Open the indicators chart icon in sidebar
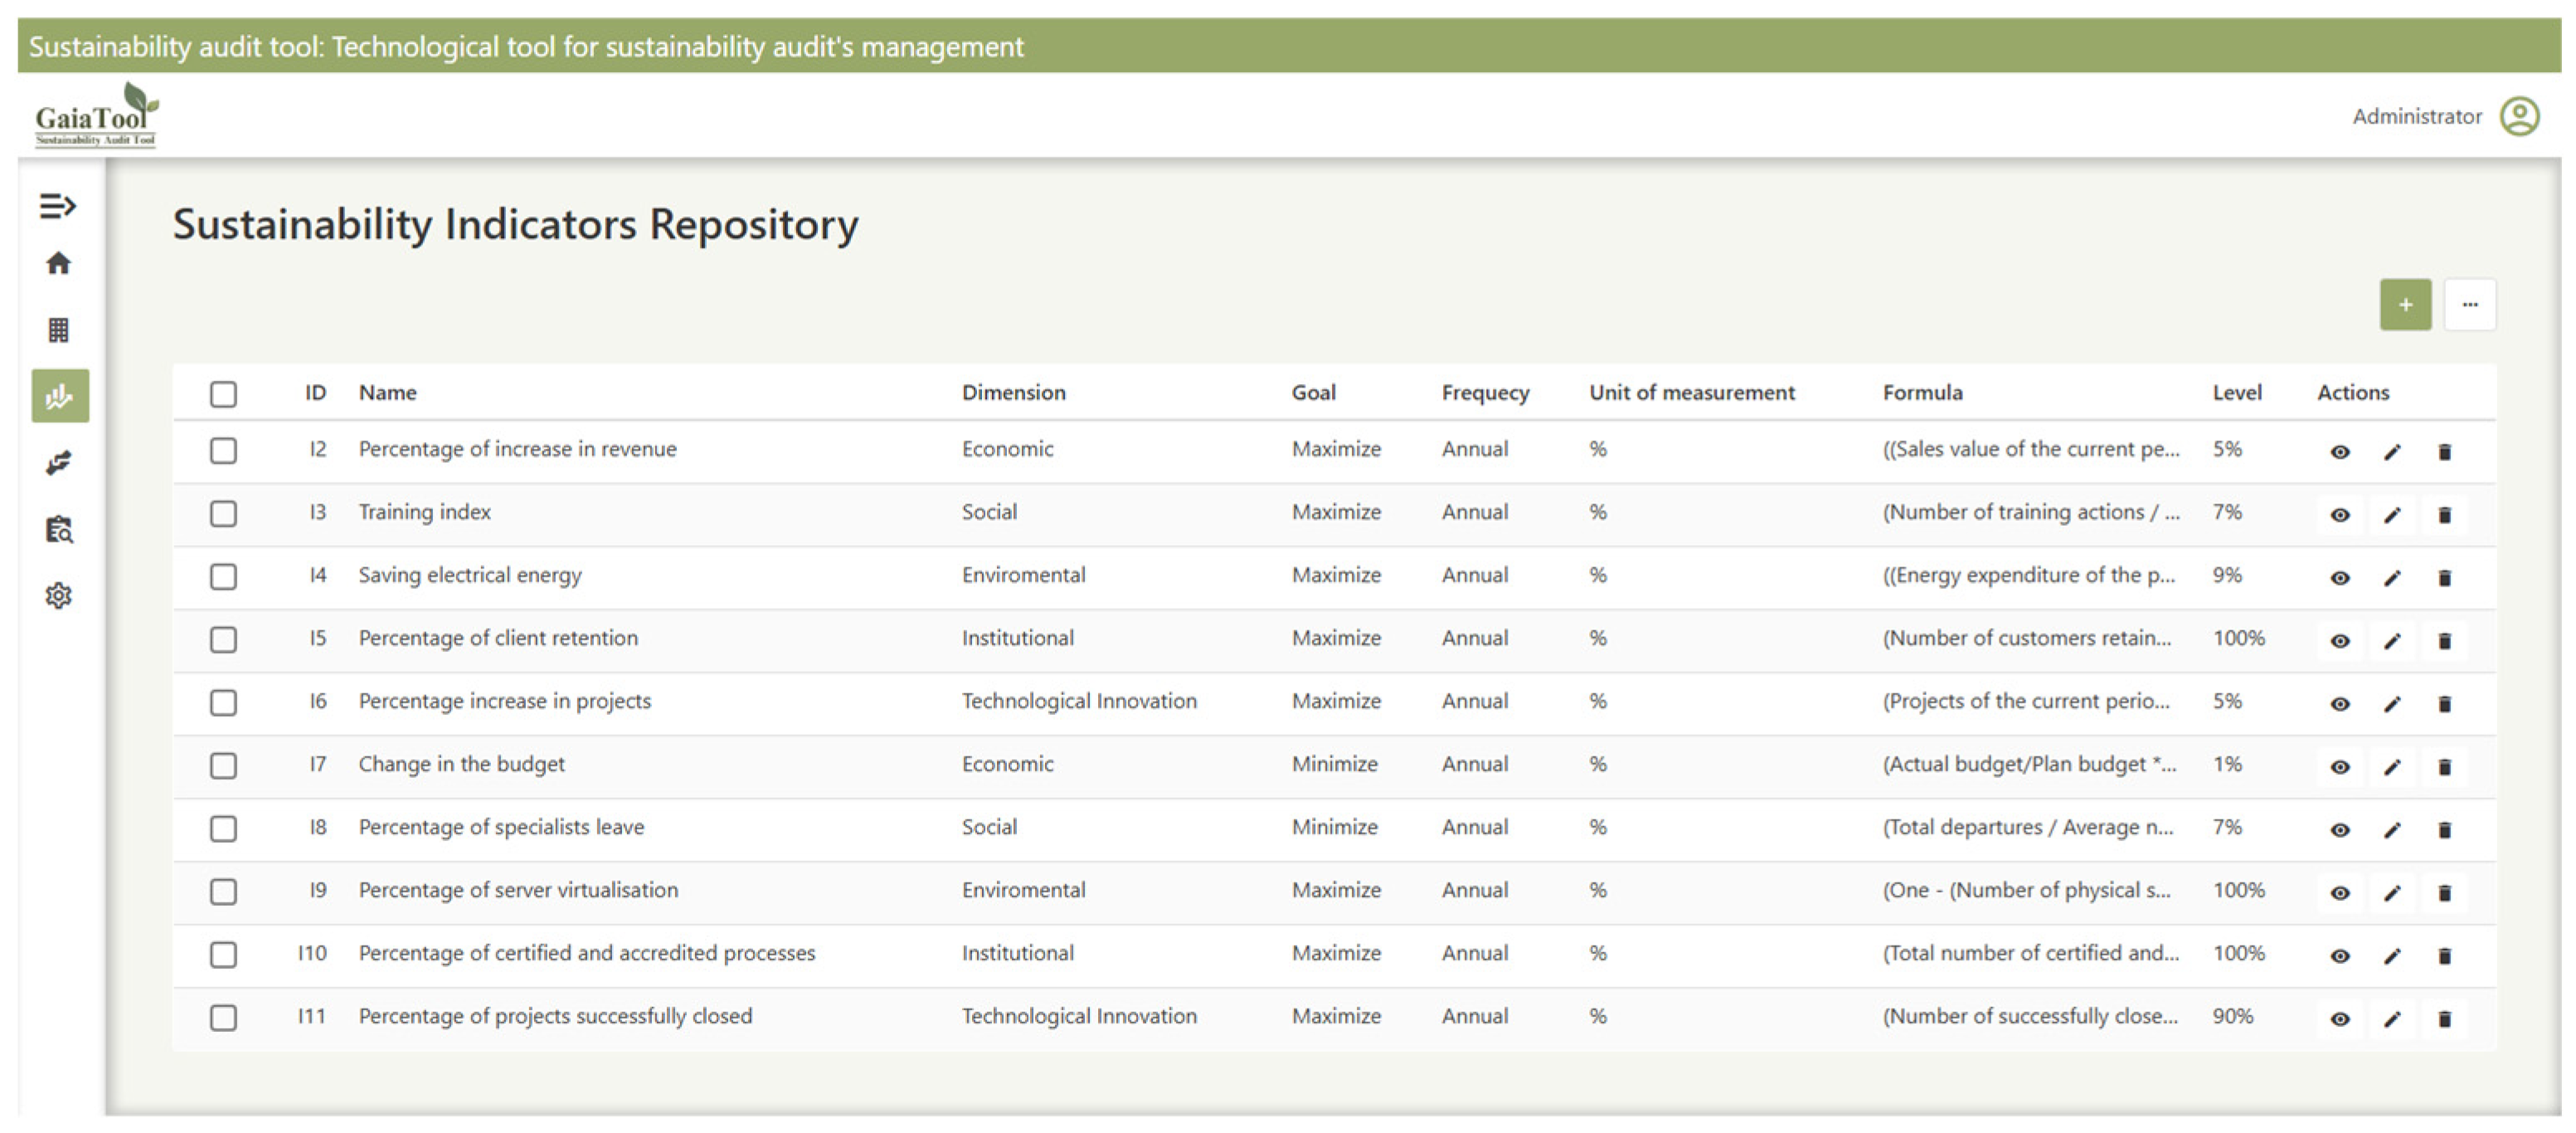 (x=60, y=396)
